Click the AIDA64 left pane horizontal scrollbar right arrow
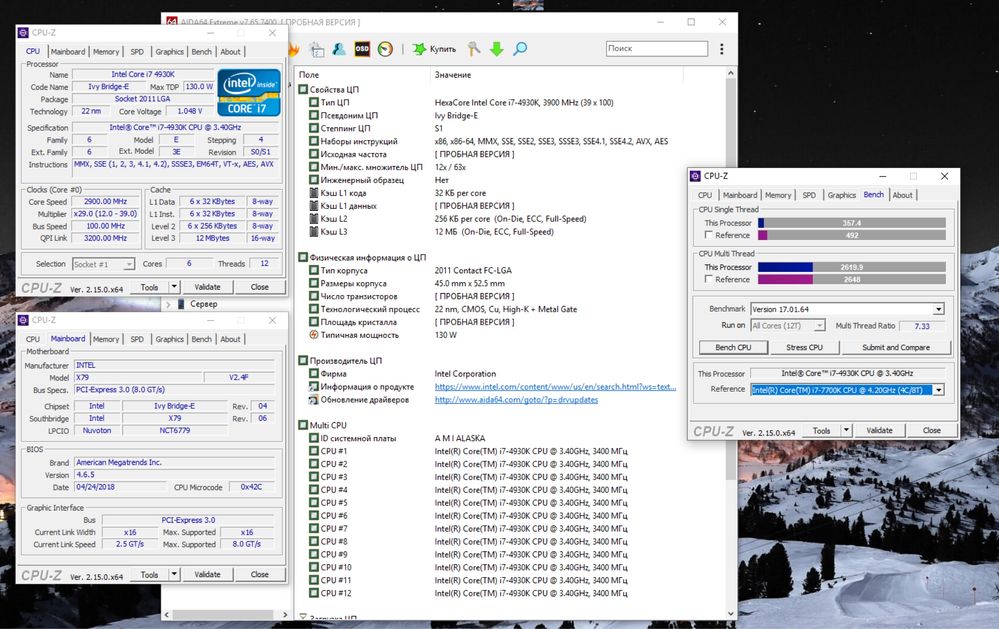Screen dimensions: 999x629 click(285, 615)
